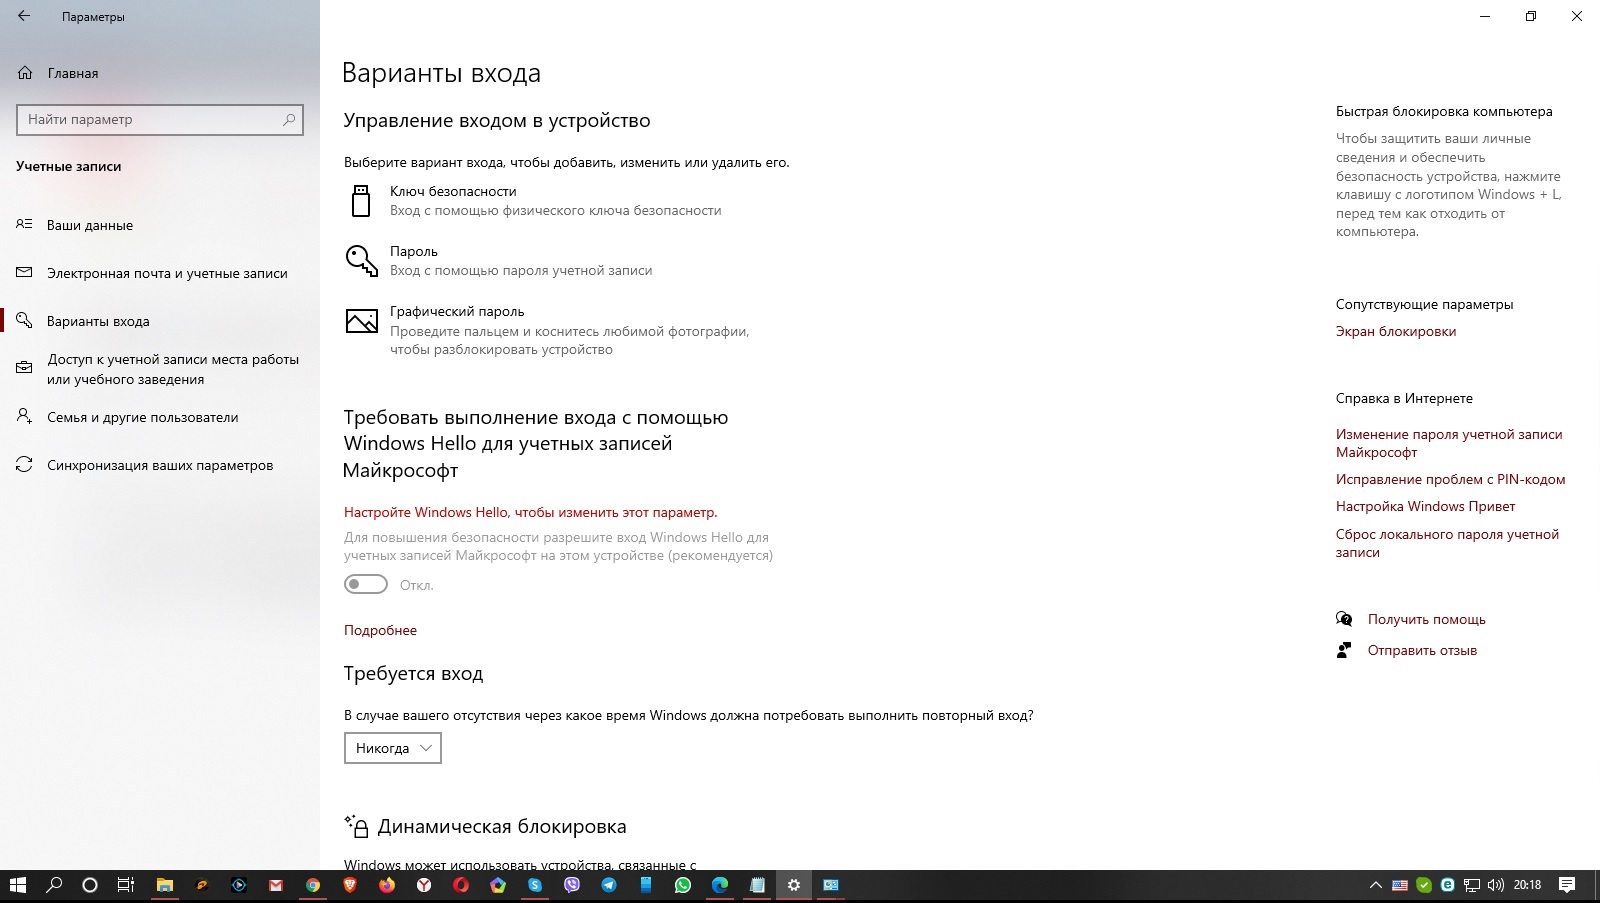Open the Action Center notifications icon

pos(1567,885)
